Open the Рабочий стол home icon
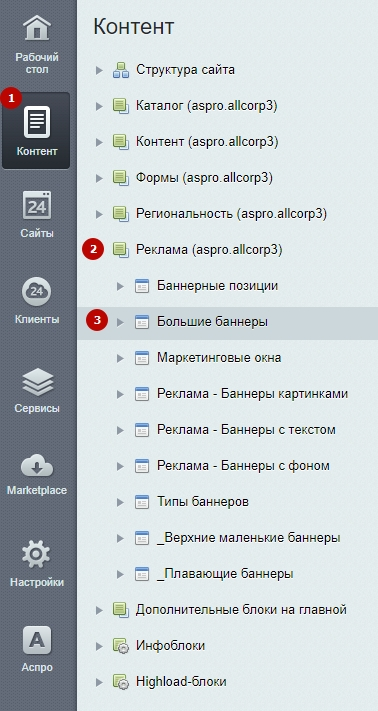The image size is (378, 711). coord(37,29)
